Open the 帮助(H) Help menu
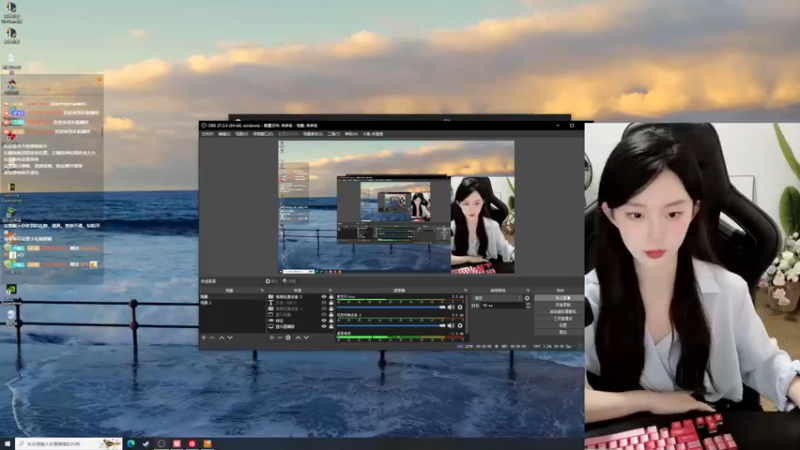Image resolution: width=800 pixels, height=450 pixels. (x=351, y=134)
